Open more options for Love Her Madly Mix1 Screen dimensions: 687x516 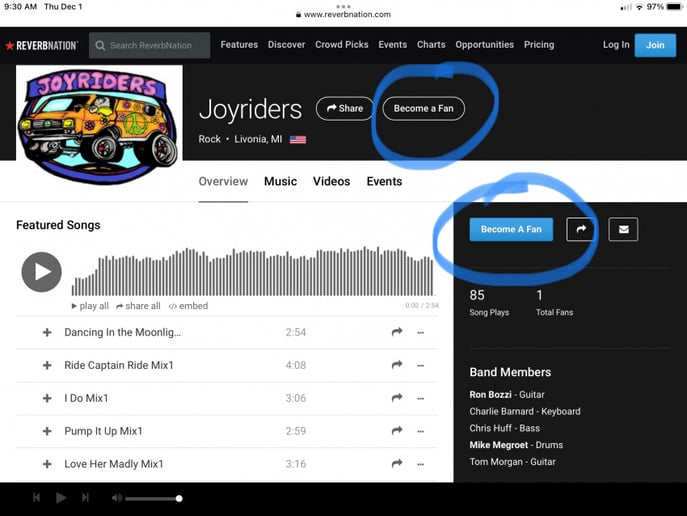click(421, 464)
